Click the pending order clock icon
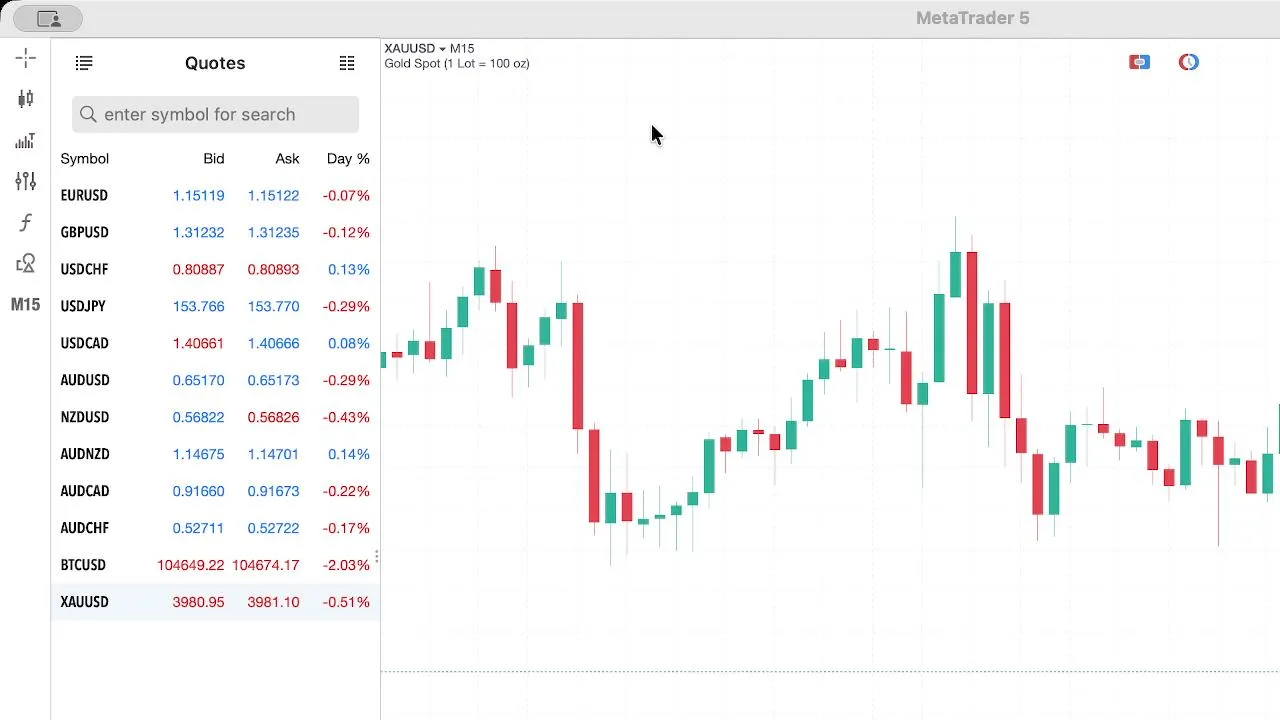 click(1188, 62)
